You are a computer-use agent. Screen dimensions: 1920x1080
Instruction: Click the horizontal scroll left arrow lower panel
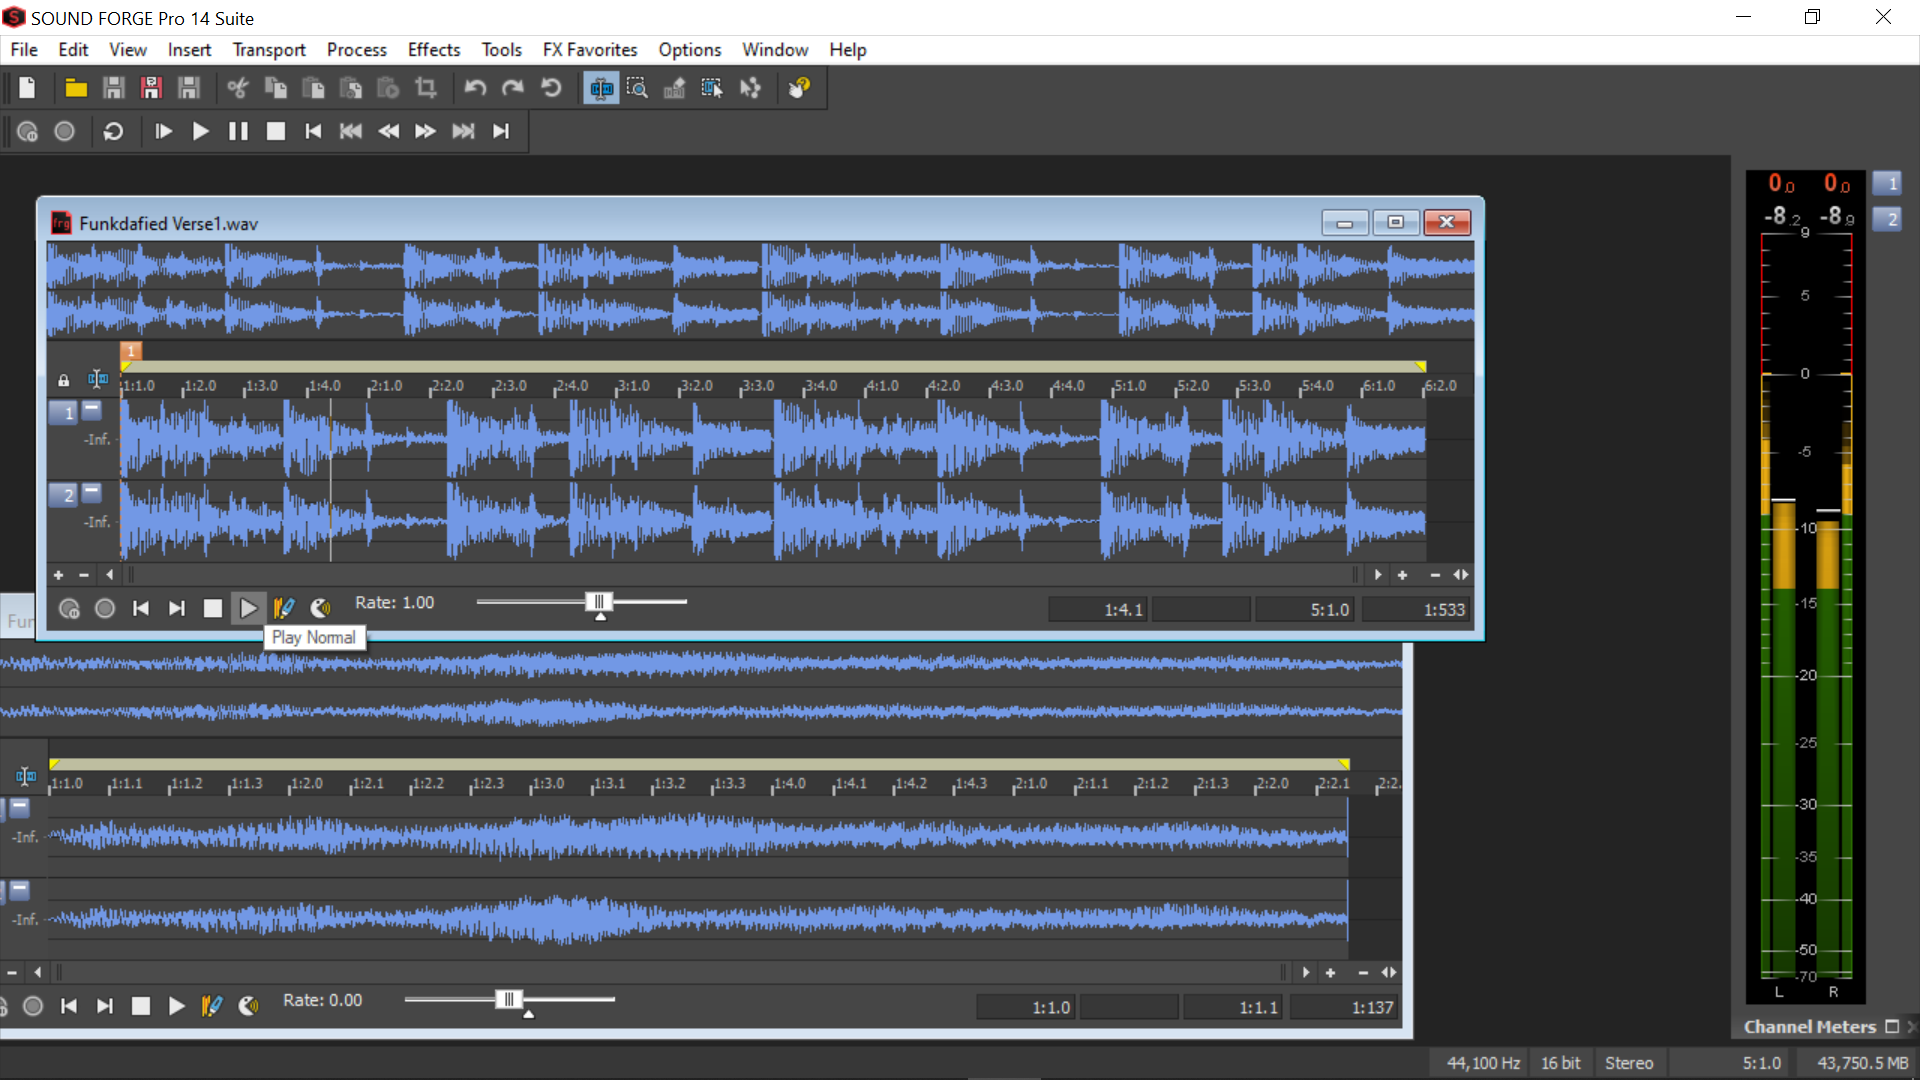click(37, 972)
